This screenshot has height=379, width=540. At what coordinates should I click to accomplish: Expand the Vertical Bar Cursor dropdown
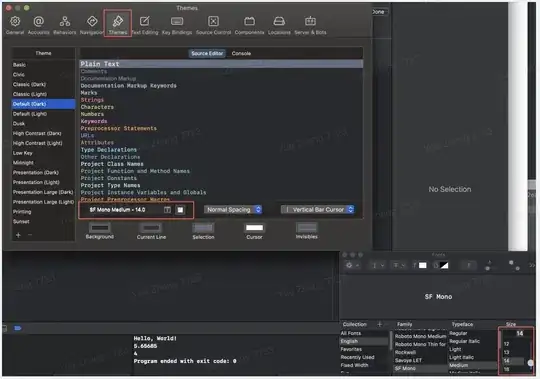click(x=318, y=210)
